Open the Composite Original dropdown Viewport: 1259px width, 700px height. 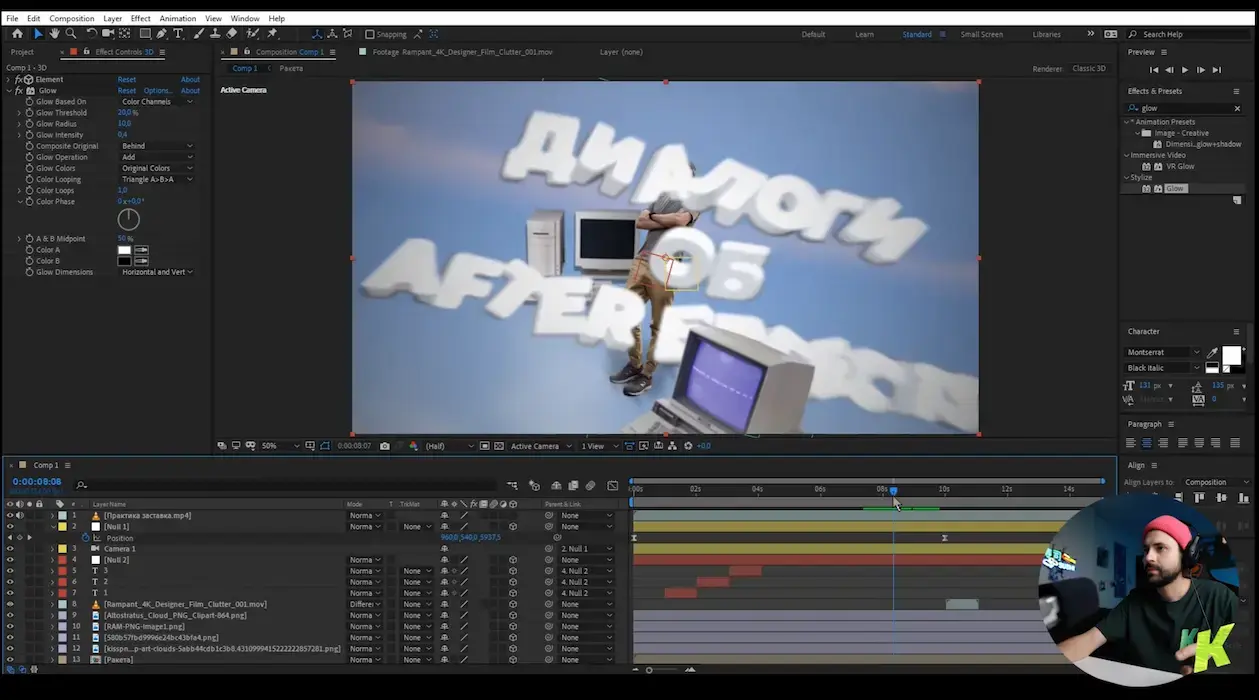(x=157, y=146)
